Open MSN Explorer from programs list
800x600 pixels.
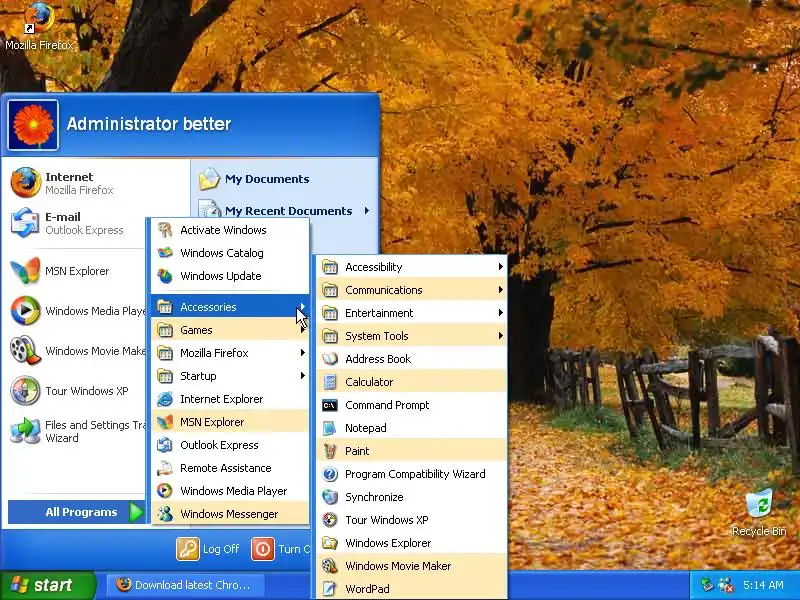(230, 422)
